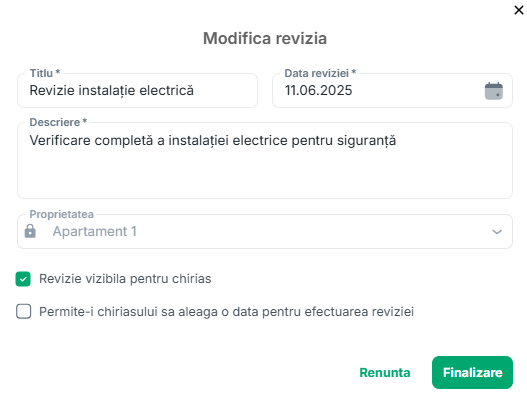Click the lock icon beside Apartament 1
Screen dimensions: 527x399
click(30, 231)
